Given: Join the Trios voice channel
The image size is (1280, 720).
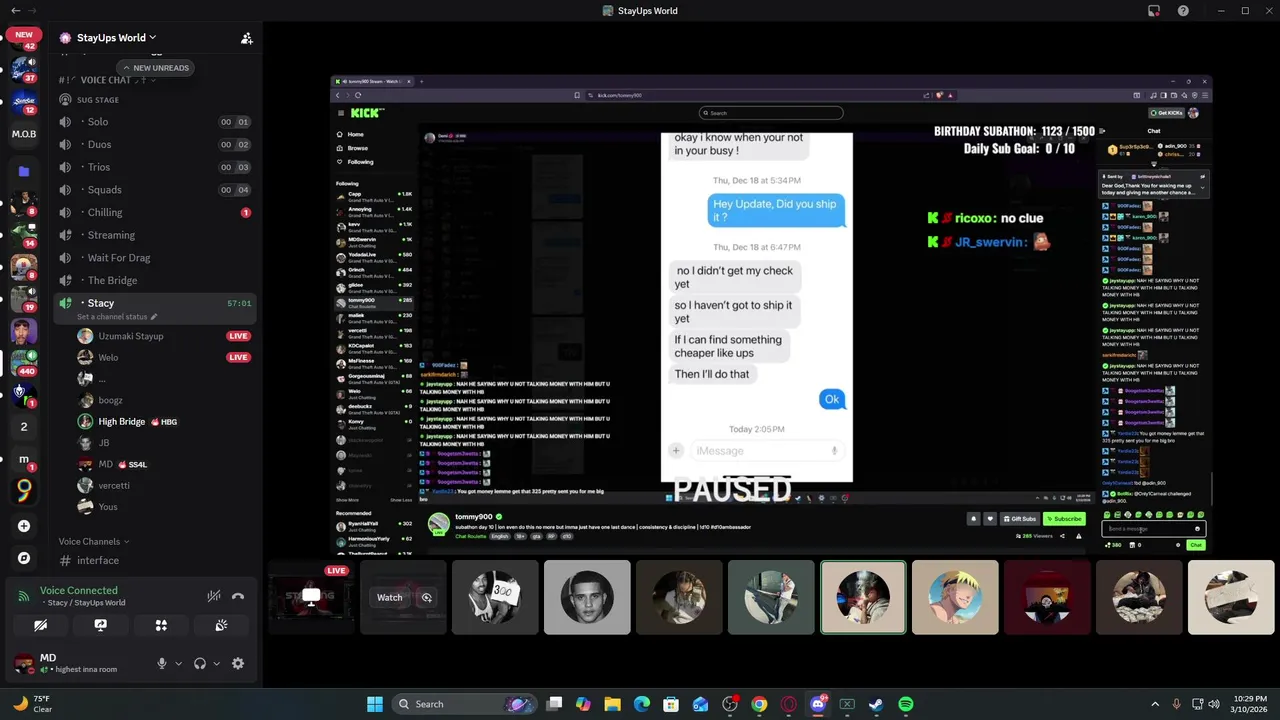Looking at the screenshot, I should pos(155,167).
